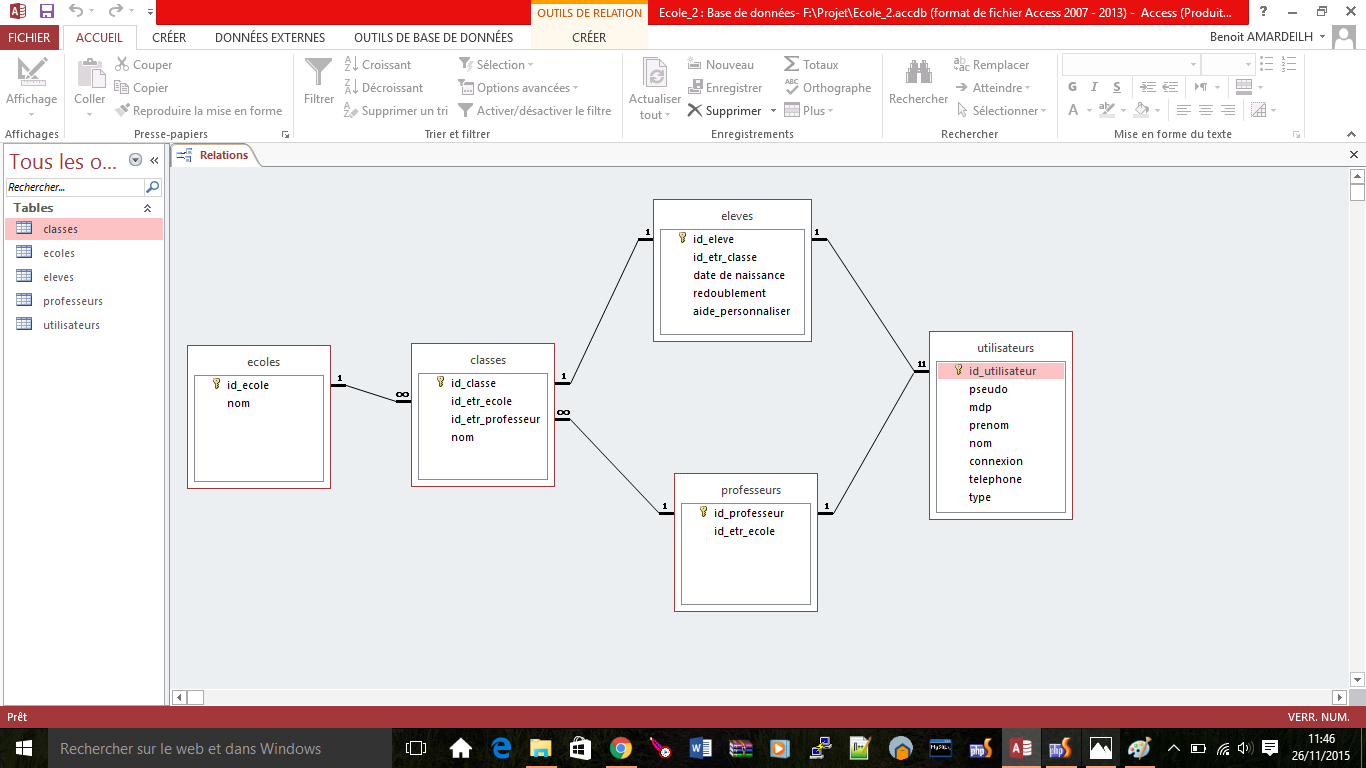This screenshot has height=768, width=1366.
Task: Click the Supprimer delete icon
Action: (x=696, y=111)
